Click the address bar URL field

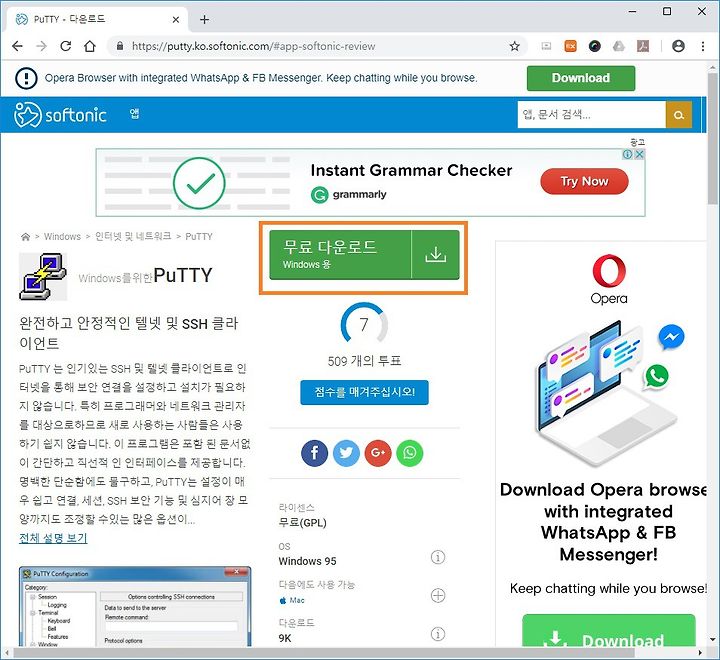point(317,46)
